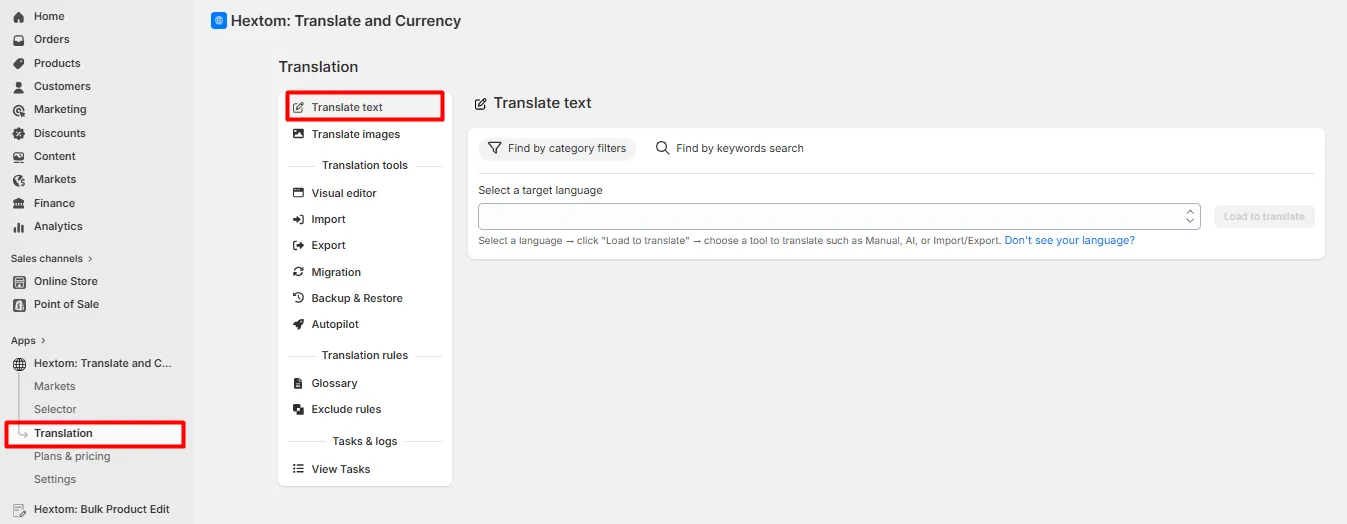The height and width of the screenshot is (524, 1347).
Task: Open Translate text menu item
Action: point(365,107)
